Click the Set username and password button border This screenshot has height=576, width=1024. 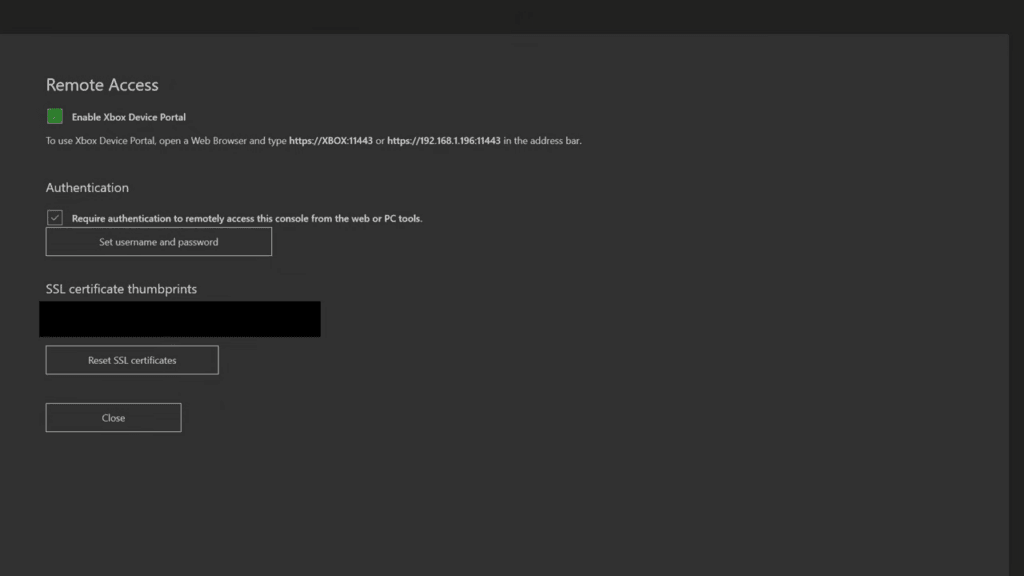coord(158,229)
